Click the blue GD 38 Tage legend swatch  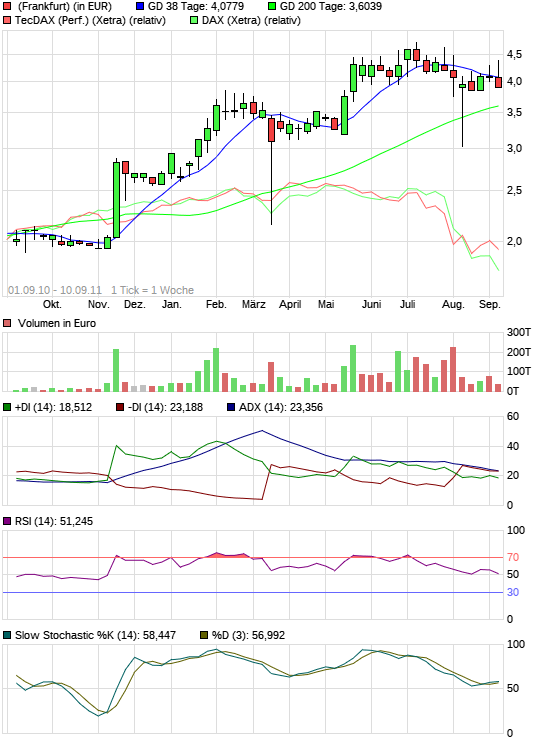coord(140,7)
